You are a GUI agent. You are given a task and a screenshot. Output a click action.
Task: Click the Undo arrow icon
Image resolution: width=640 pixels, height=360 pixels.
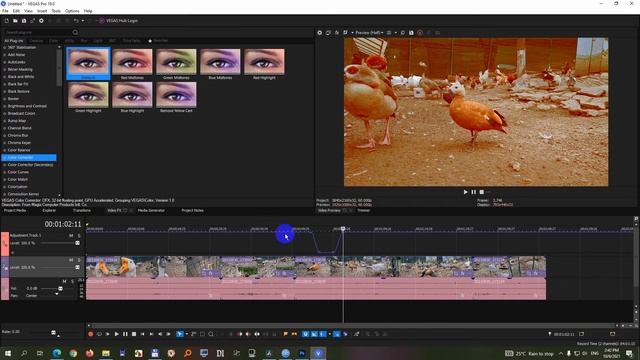pyautogui.click(x=76, y=20)
